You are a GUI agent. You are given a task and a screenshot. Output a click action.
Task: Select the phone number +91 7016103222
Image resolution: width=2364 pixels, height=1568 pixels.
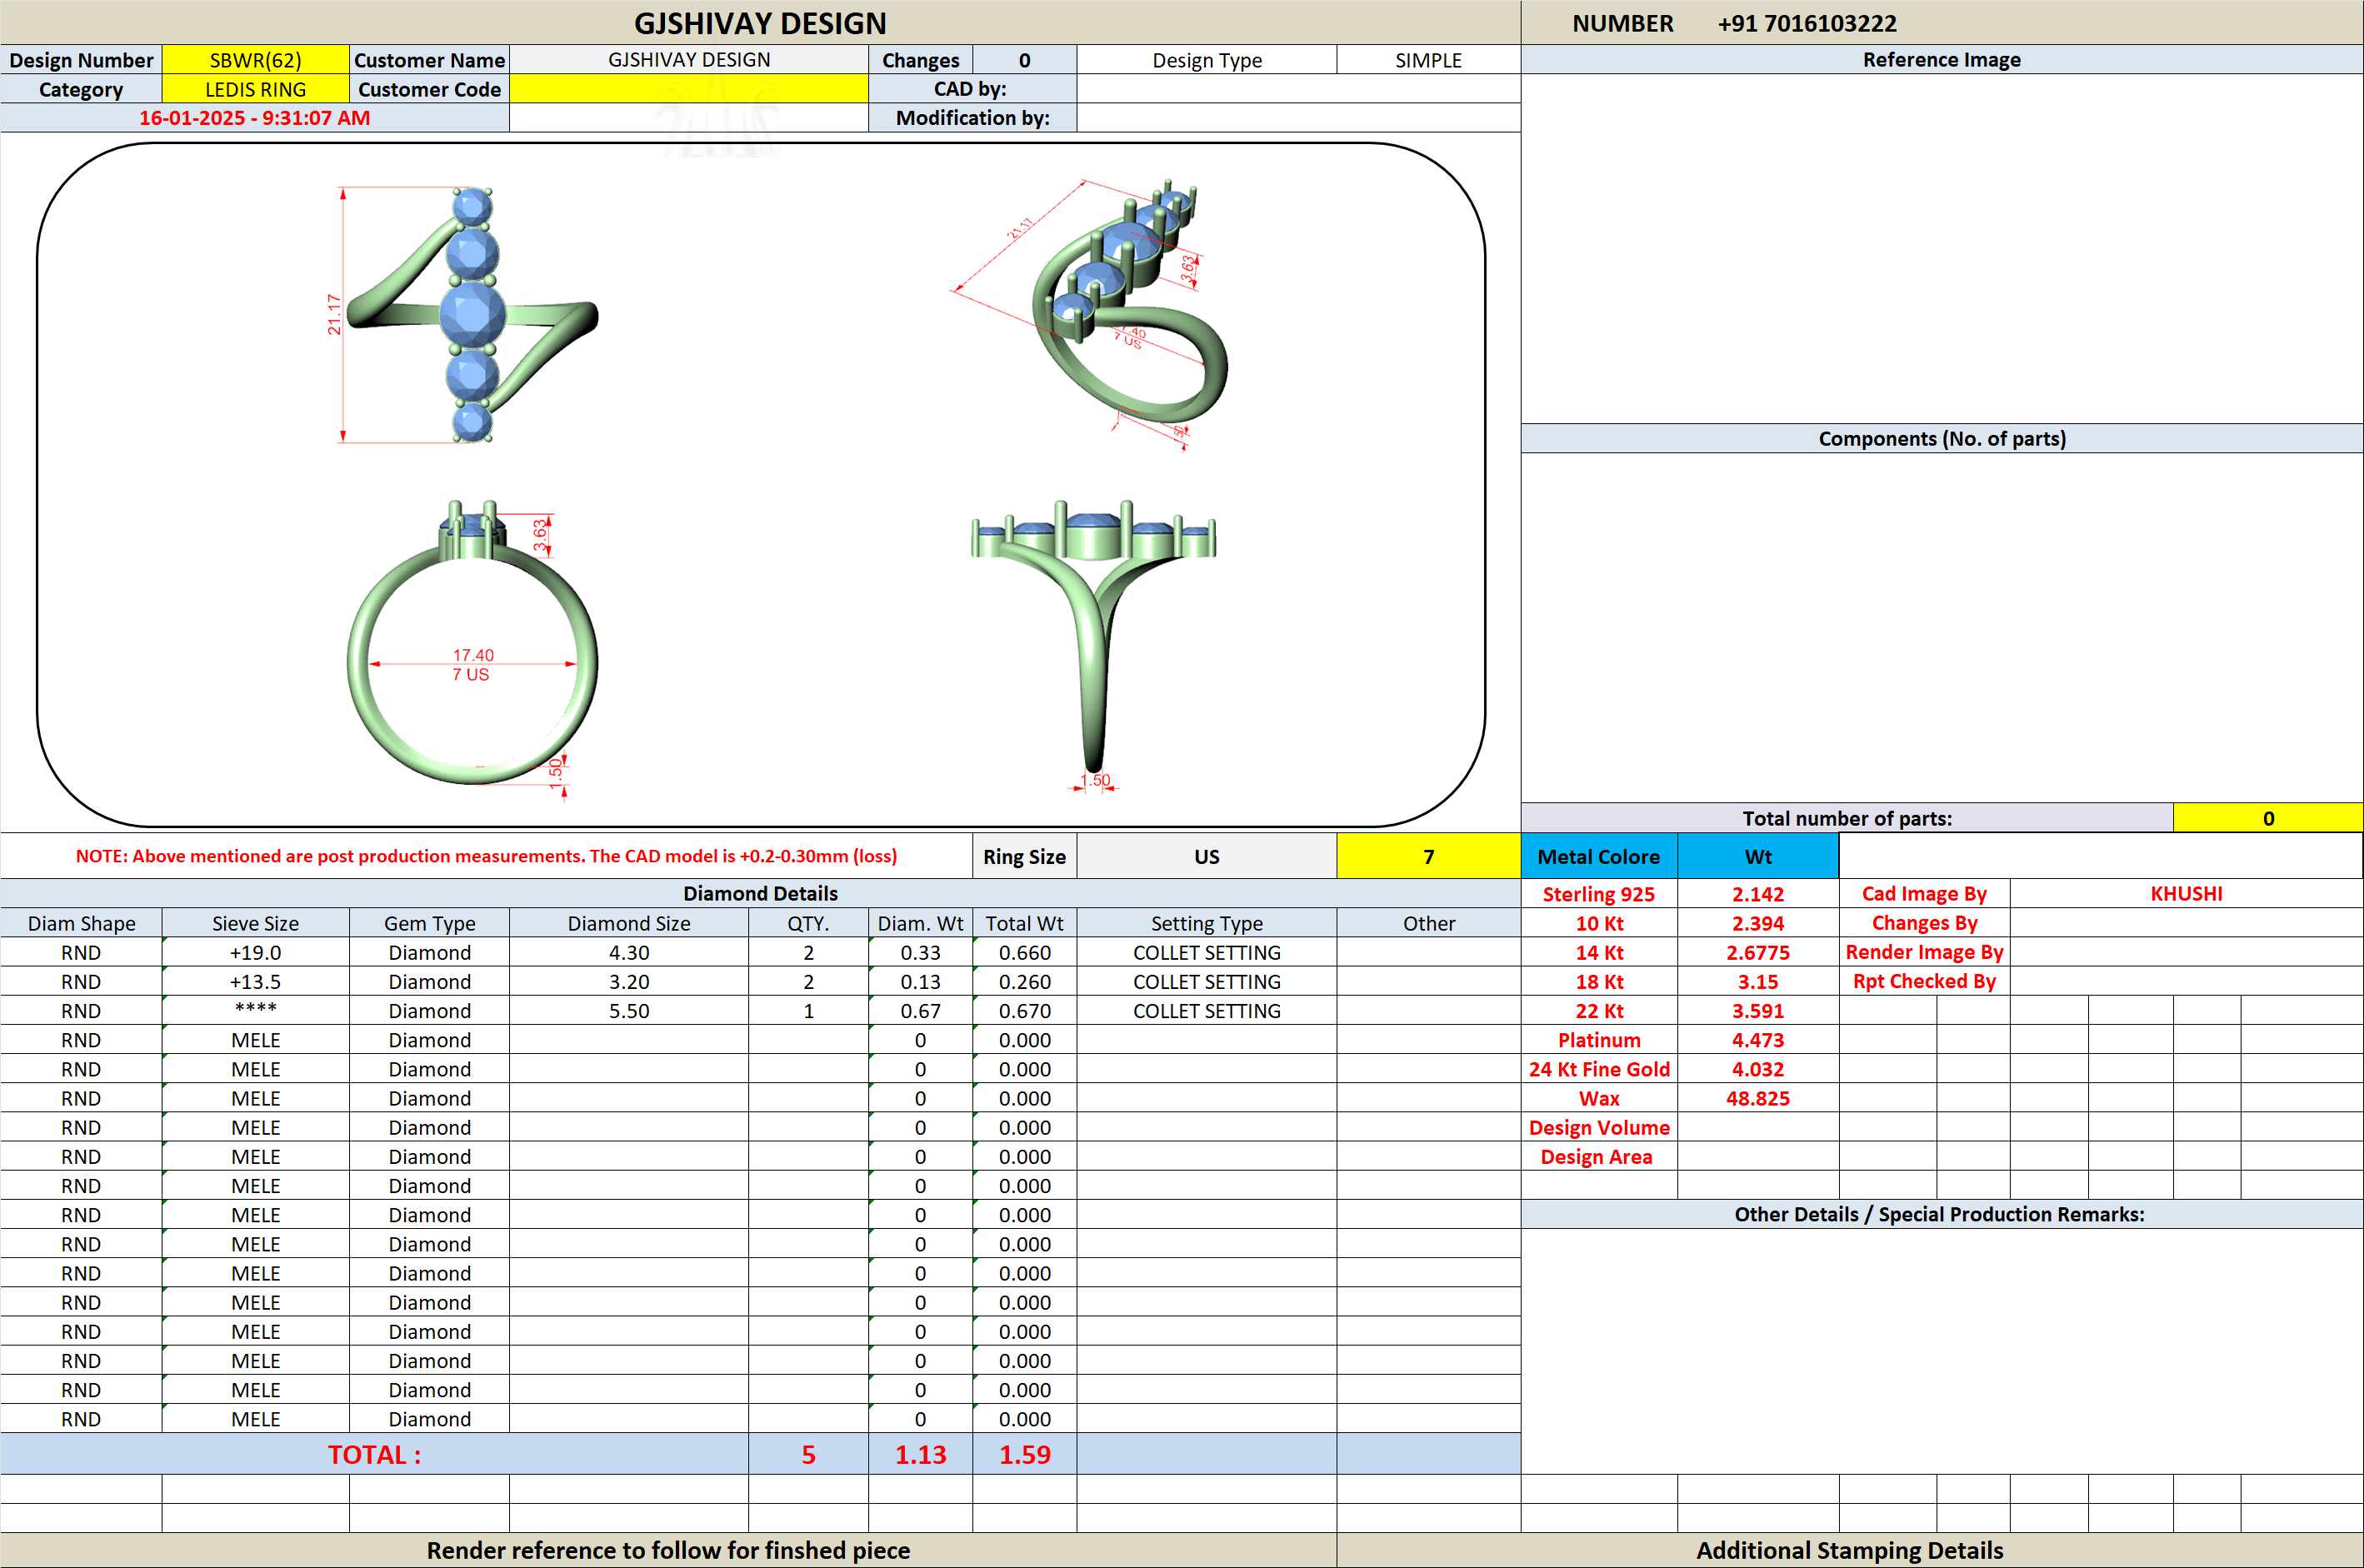[1806, 23]
